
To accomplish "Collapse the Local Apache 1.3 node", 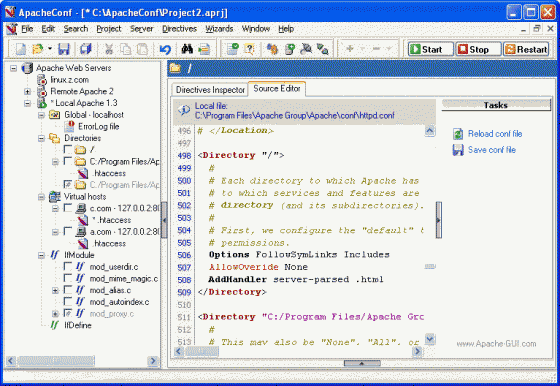I will (28, 103).
